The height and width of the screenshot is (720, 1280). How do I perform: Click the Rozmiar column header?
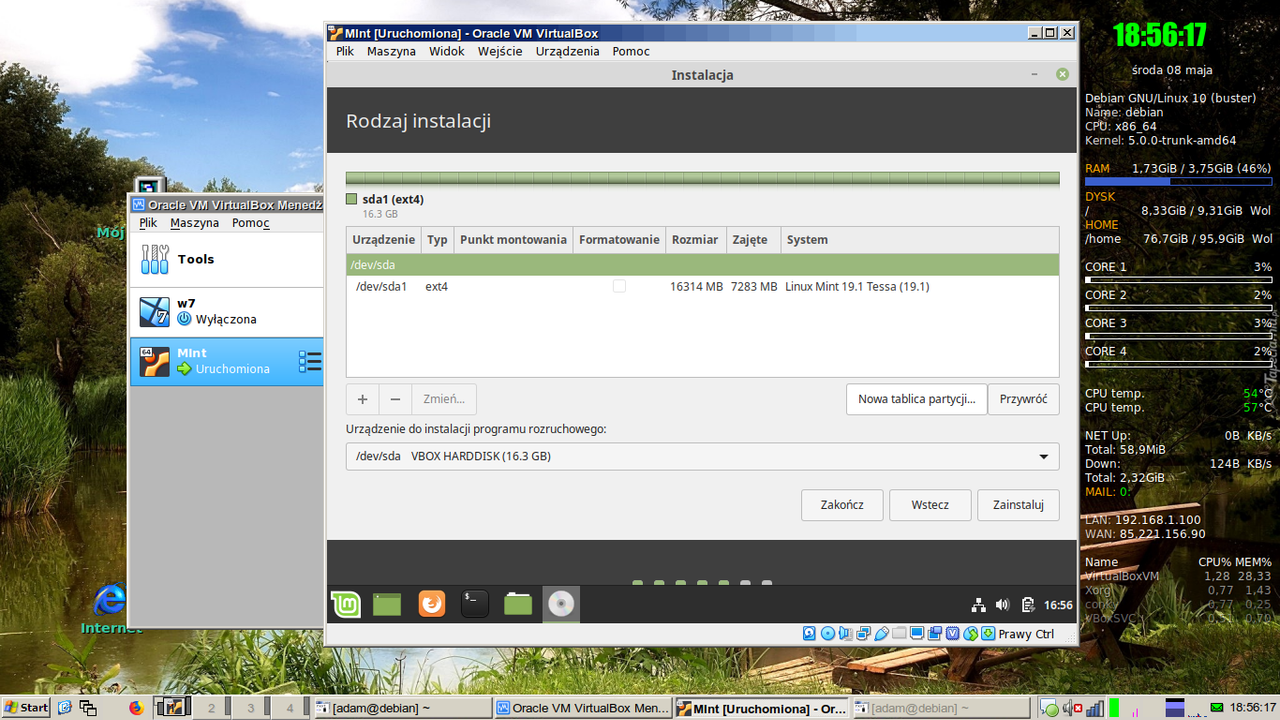pos(695,240)
